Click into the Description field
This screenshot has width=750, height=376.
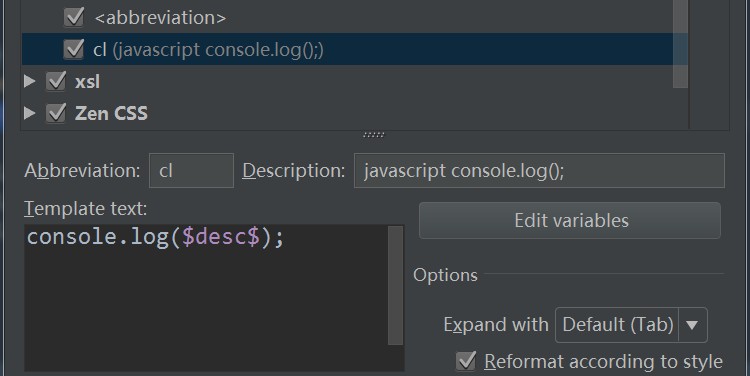coord(539,171)
